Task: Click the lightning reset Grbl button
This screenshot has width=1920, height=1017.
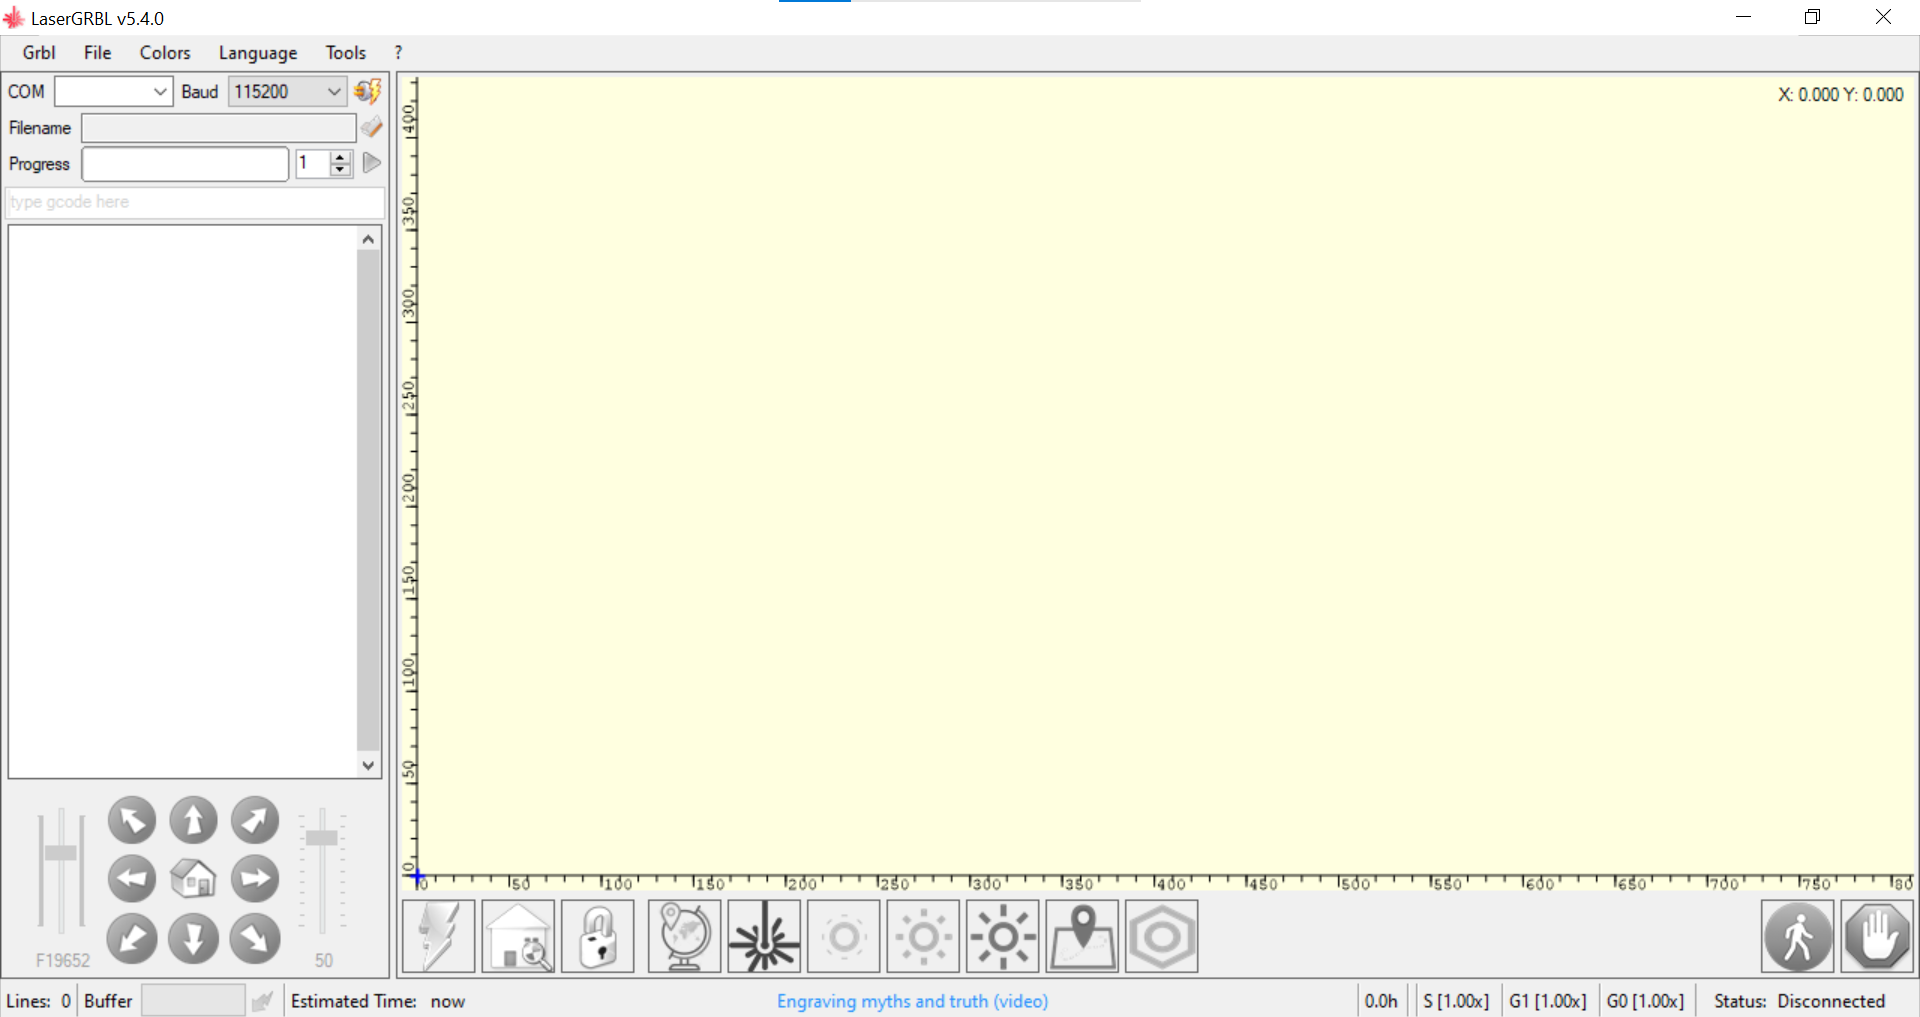Action: click(439, 936)
